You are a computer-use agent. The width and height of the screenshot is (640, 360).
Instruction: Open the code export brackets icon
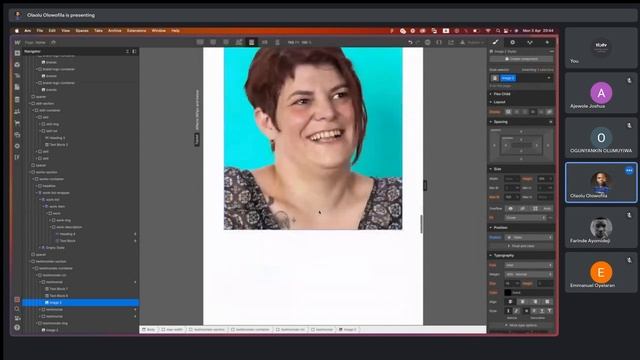[x=439, y=42]
